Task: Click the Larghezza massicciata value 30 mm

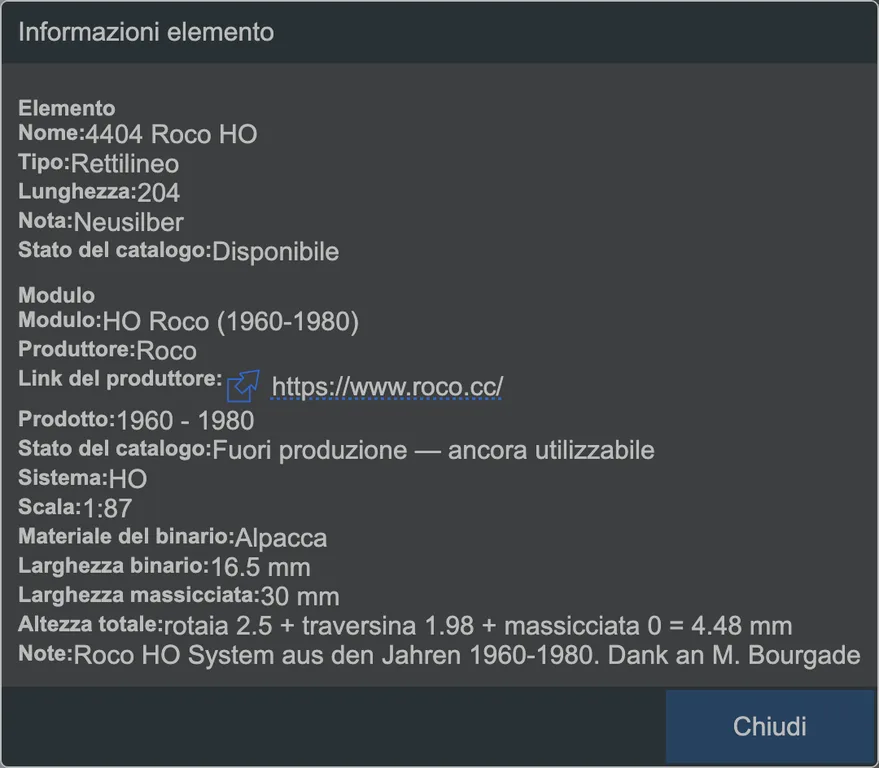Action: pos(300,596)
